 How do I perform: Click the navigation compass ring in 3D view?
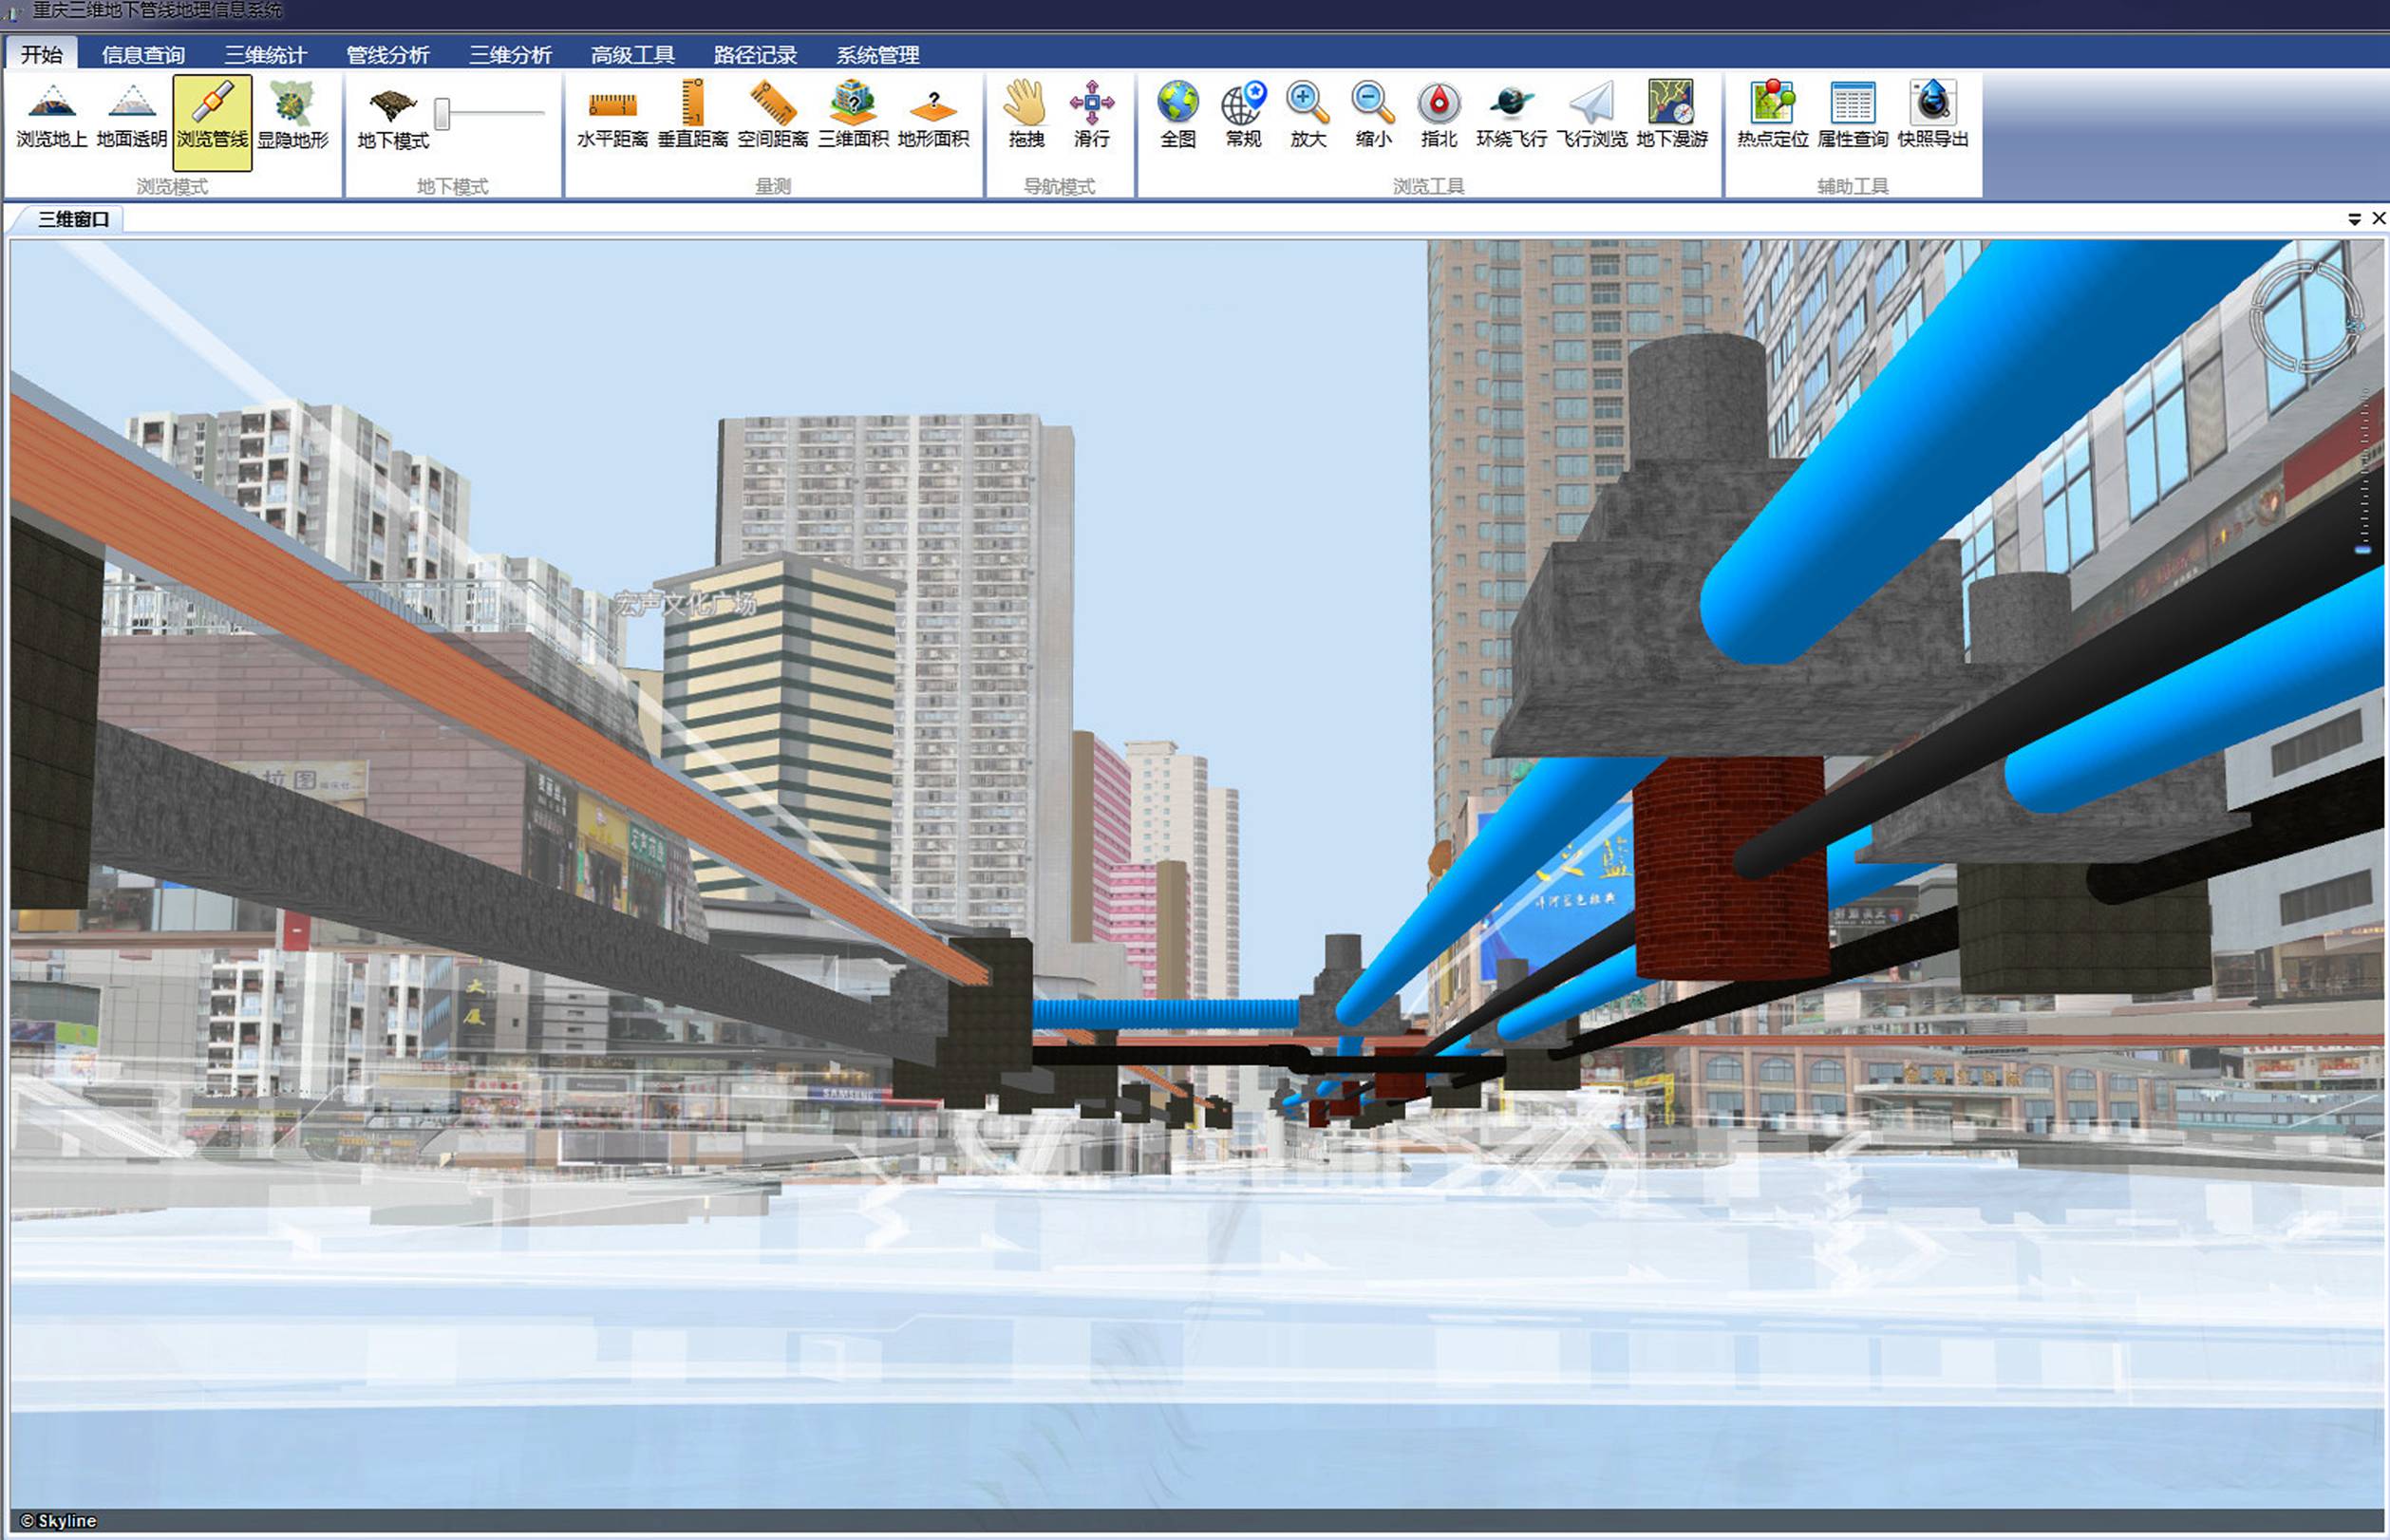[2306, 316]
